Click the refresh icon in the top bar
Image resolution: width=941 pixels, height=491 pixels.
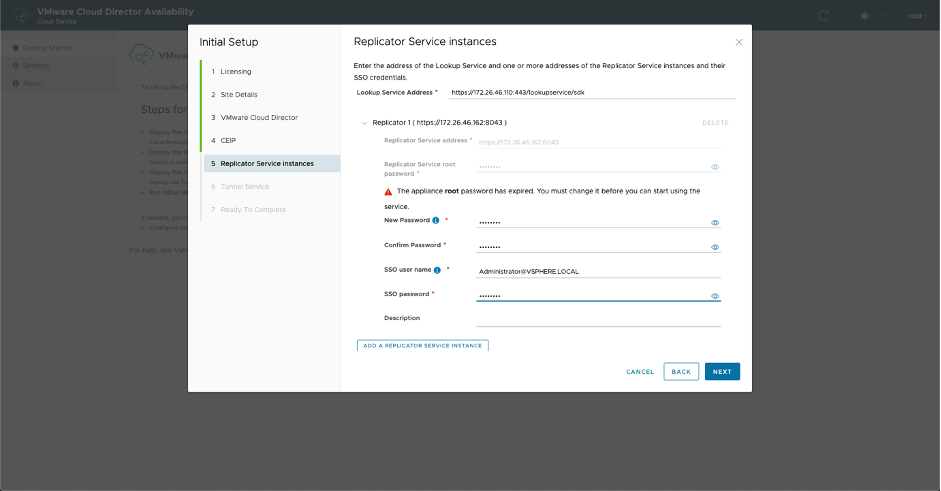pos(824,16)
